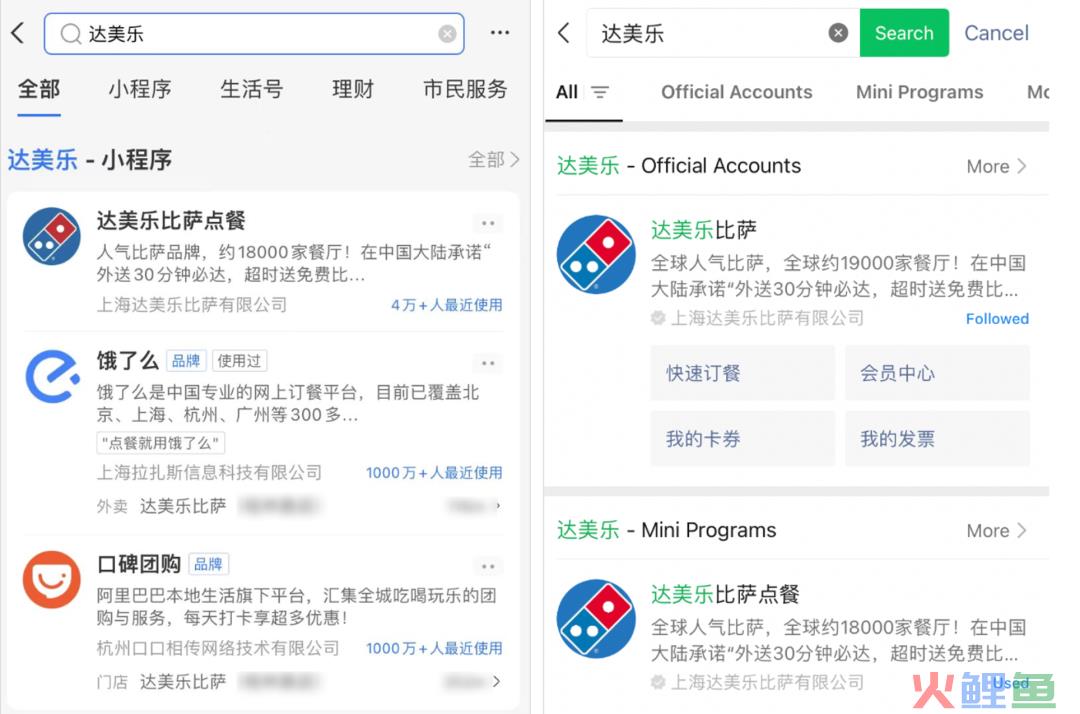Open options dots for 口碑团购
The width and height of the screenshot is (1080, 714).
point(488,566)
